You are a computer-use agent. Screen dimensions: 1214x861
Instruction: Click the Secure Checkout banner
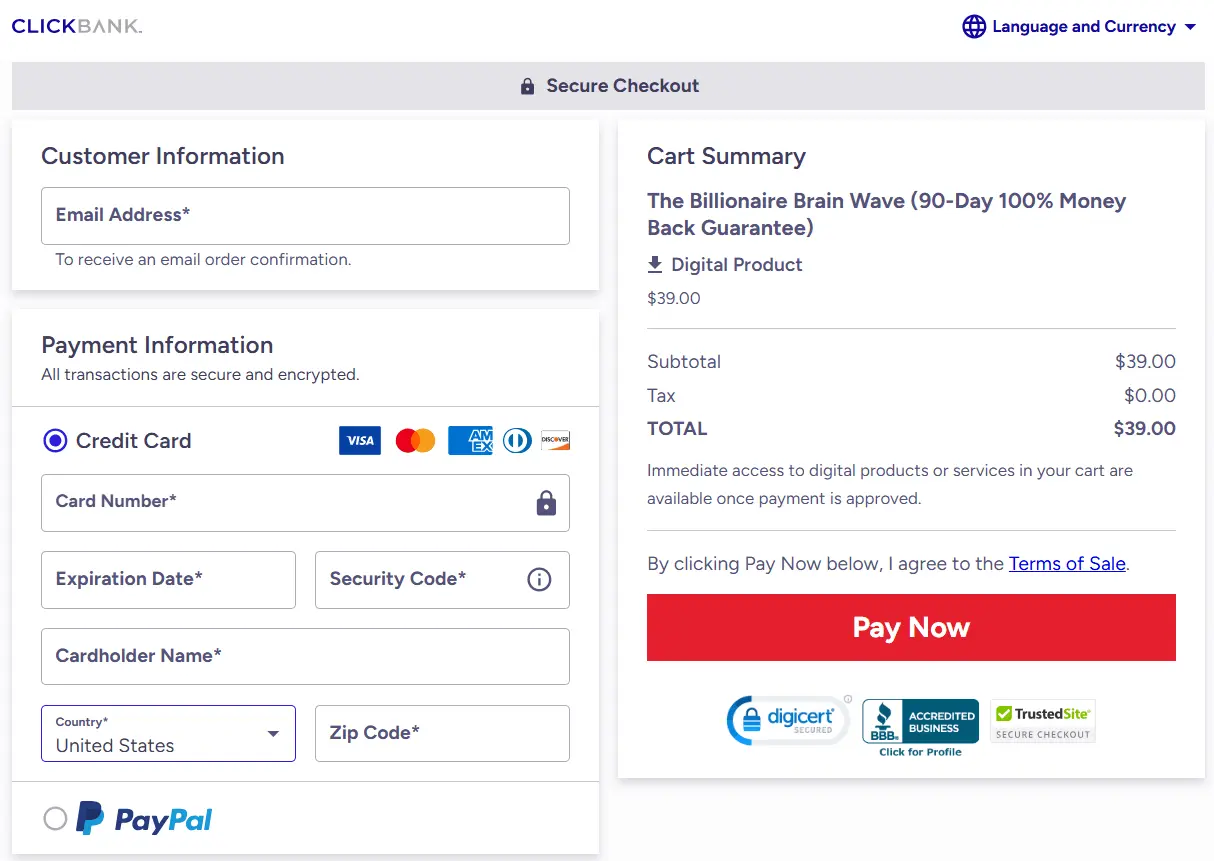coord(607,86)
